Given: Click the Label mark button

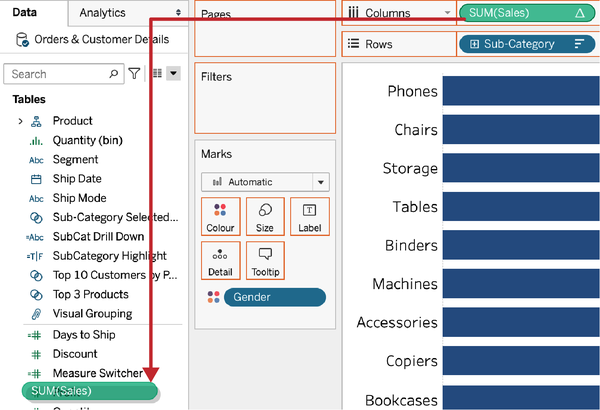Looking at the screenshot, I should click(x=309, y=216).
